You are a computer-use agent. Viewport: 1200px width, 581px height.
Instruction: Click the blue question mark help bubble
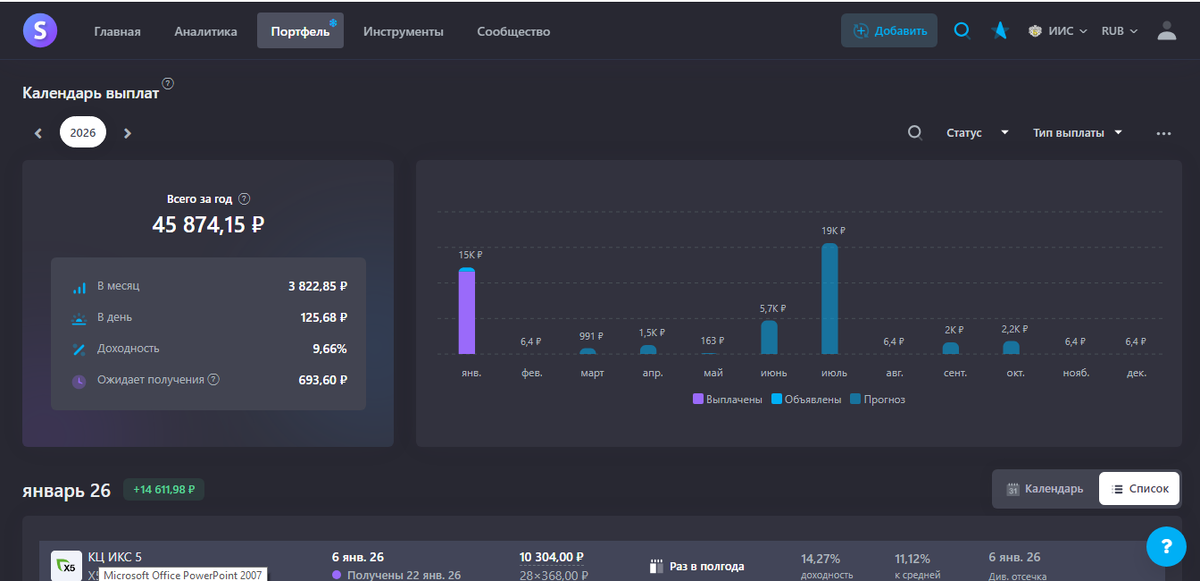(1165, 546)
